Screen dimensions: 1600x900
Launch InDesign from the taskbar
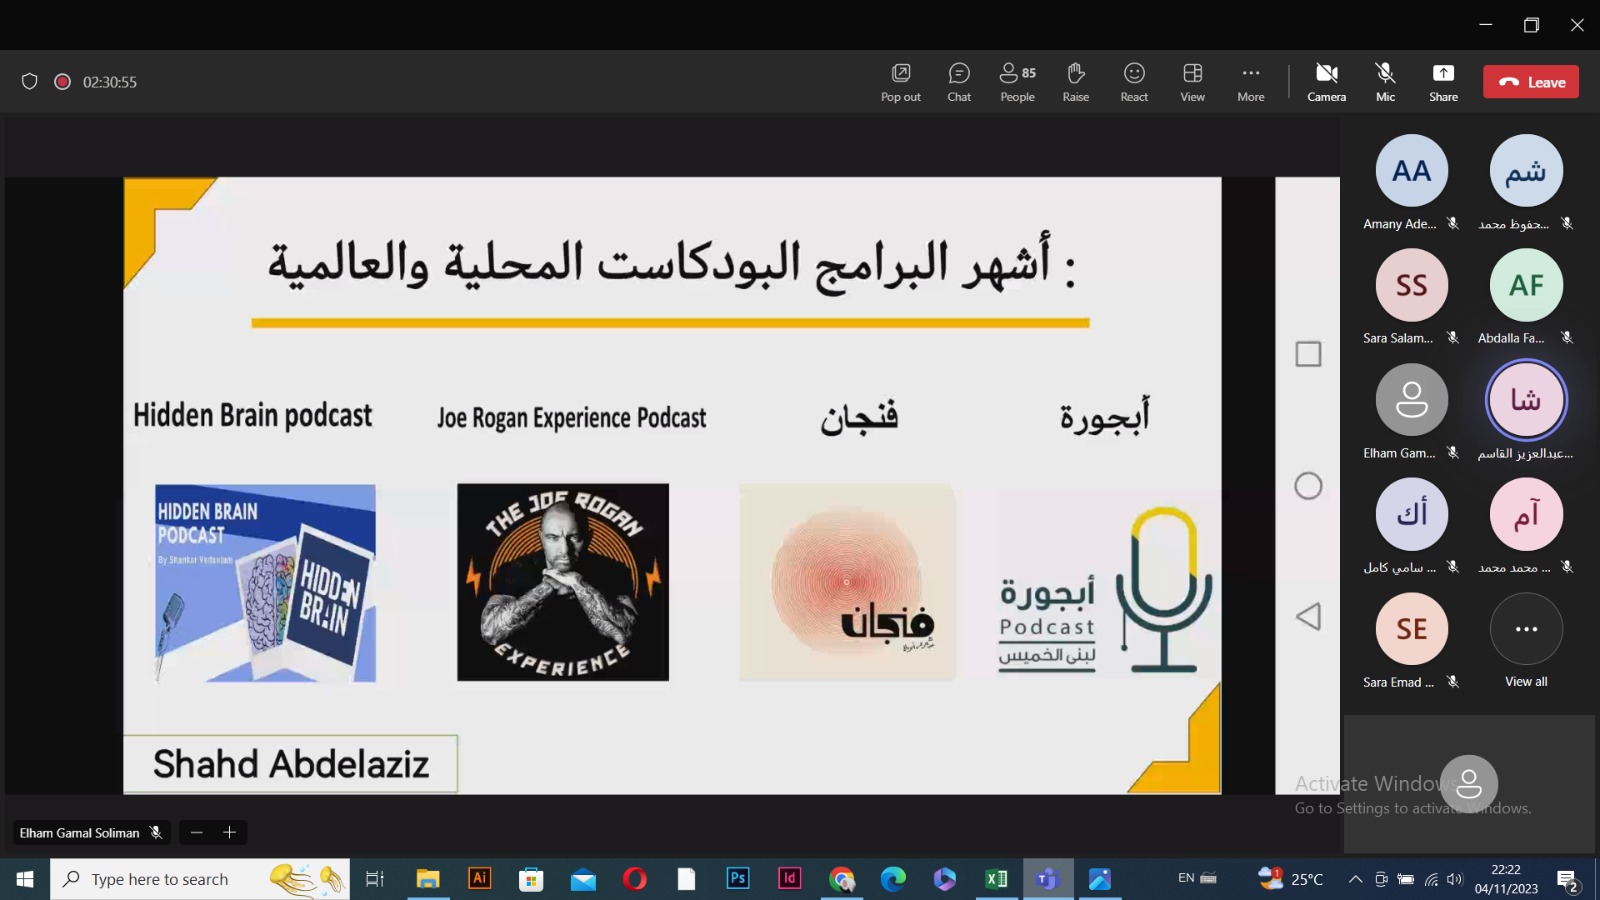click(x=790, y=879)
